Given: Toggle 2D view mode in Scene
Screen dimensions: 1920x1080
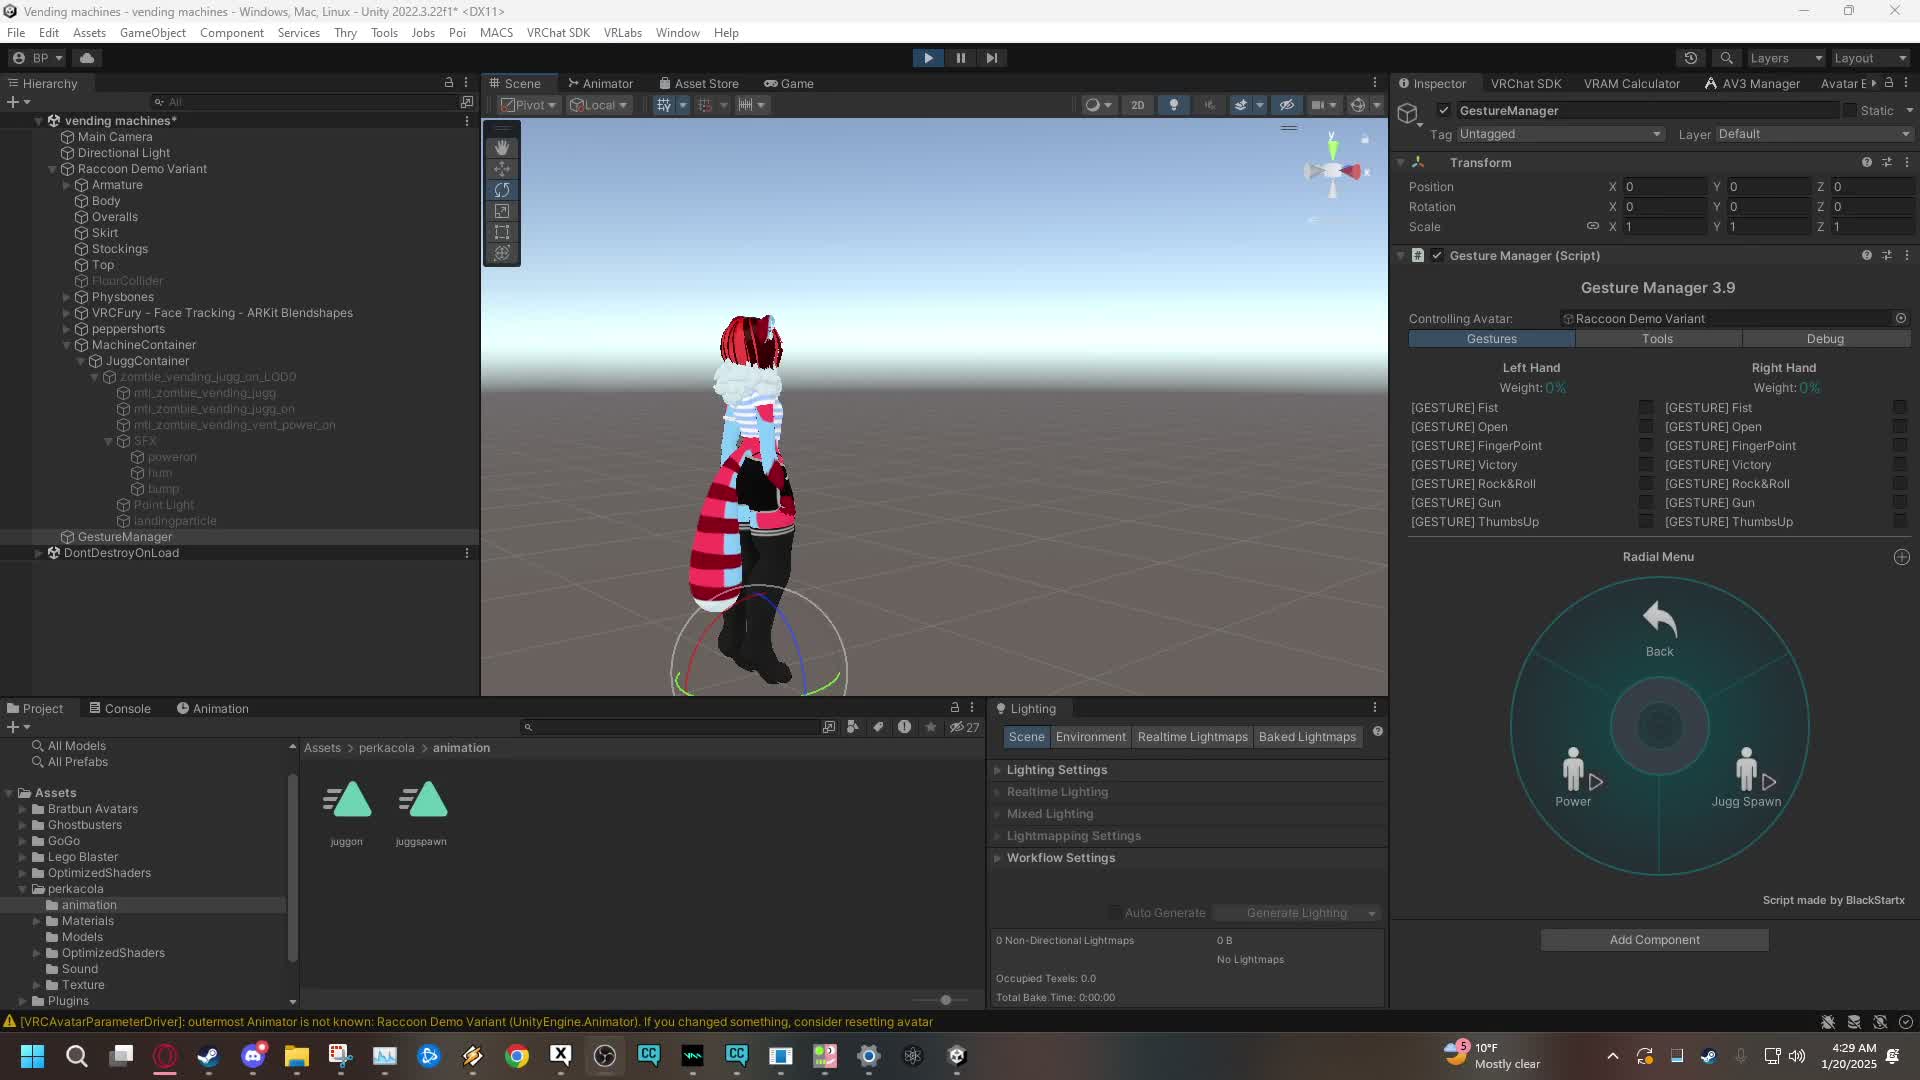Looking at the screenshot, I should coord(1137,105).
